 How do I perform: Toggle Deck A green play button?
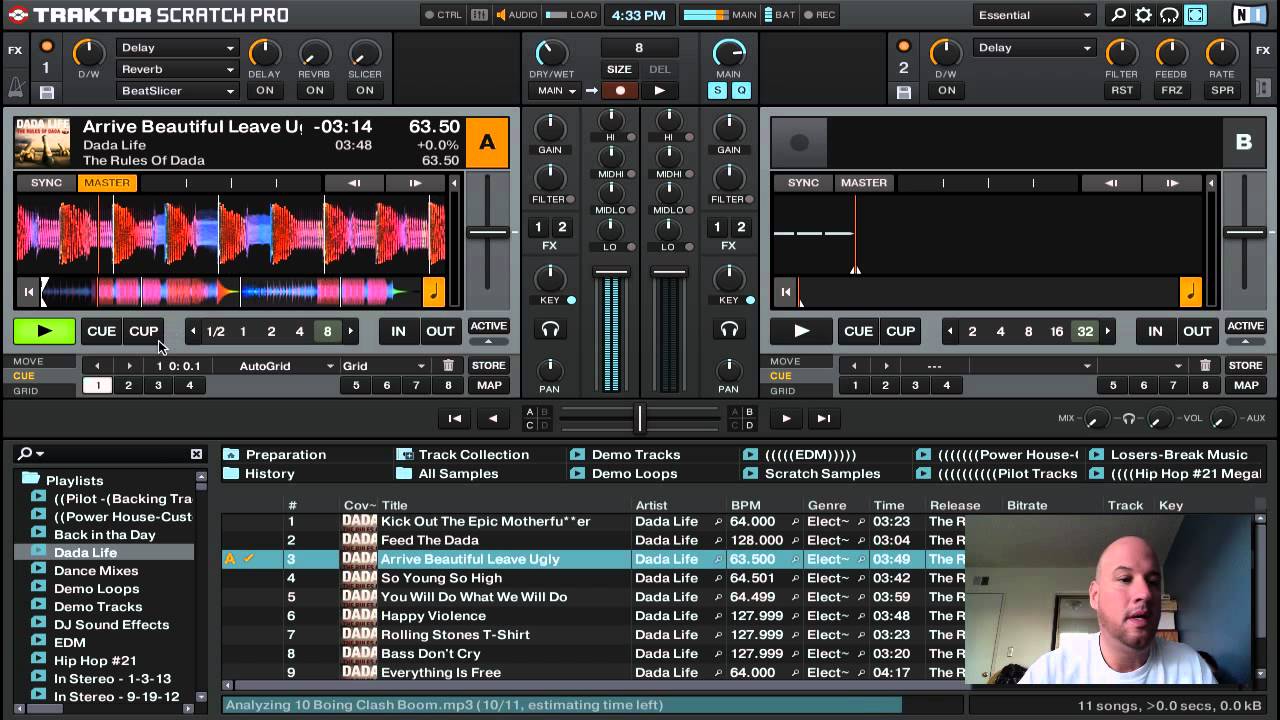tap(44, 331)
